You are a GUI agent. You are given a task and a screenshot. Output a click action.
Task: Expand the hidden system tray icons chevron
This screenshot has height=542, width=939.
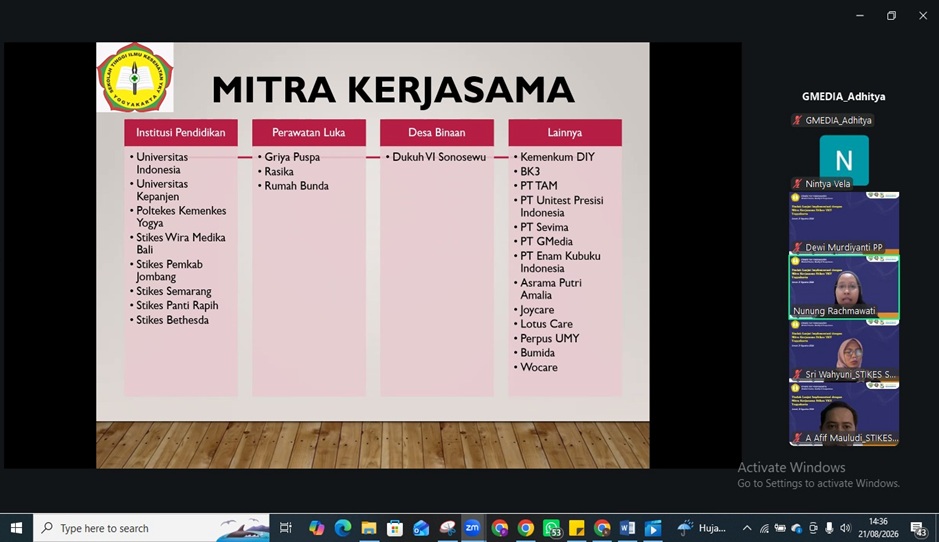(747, 528)
